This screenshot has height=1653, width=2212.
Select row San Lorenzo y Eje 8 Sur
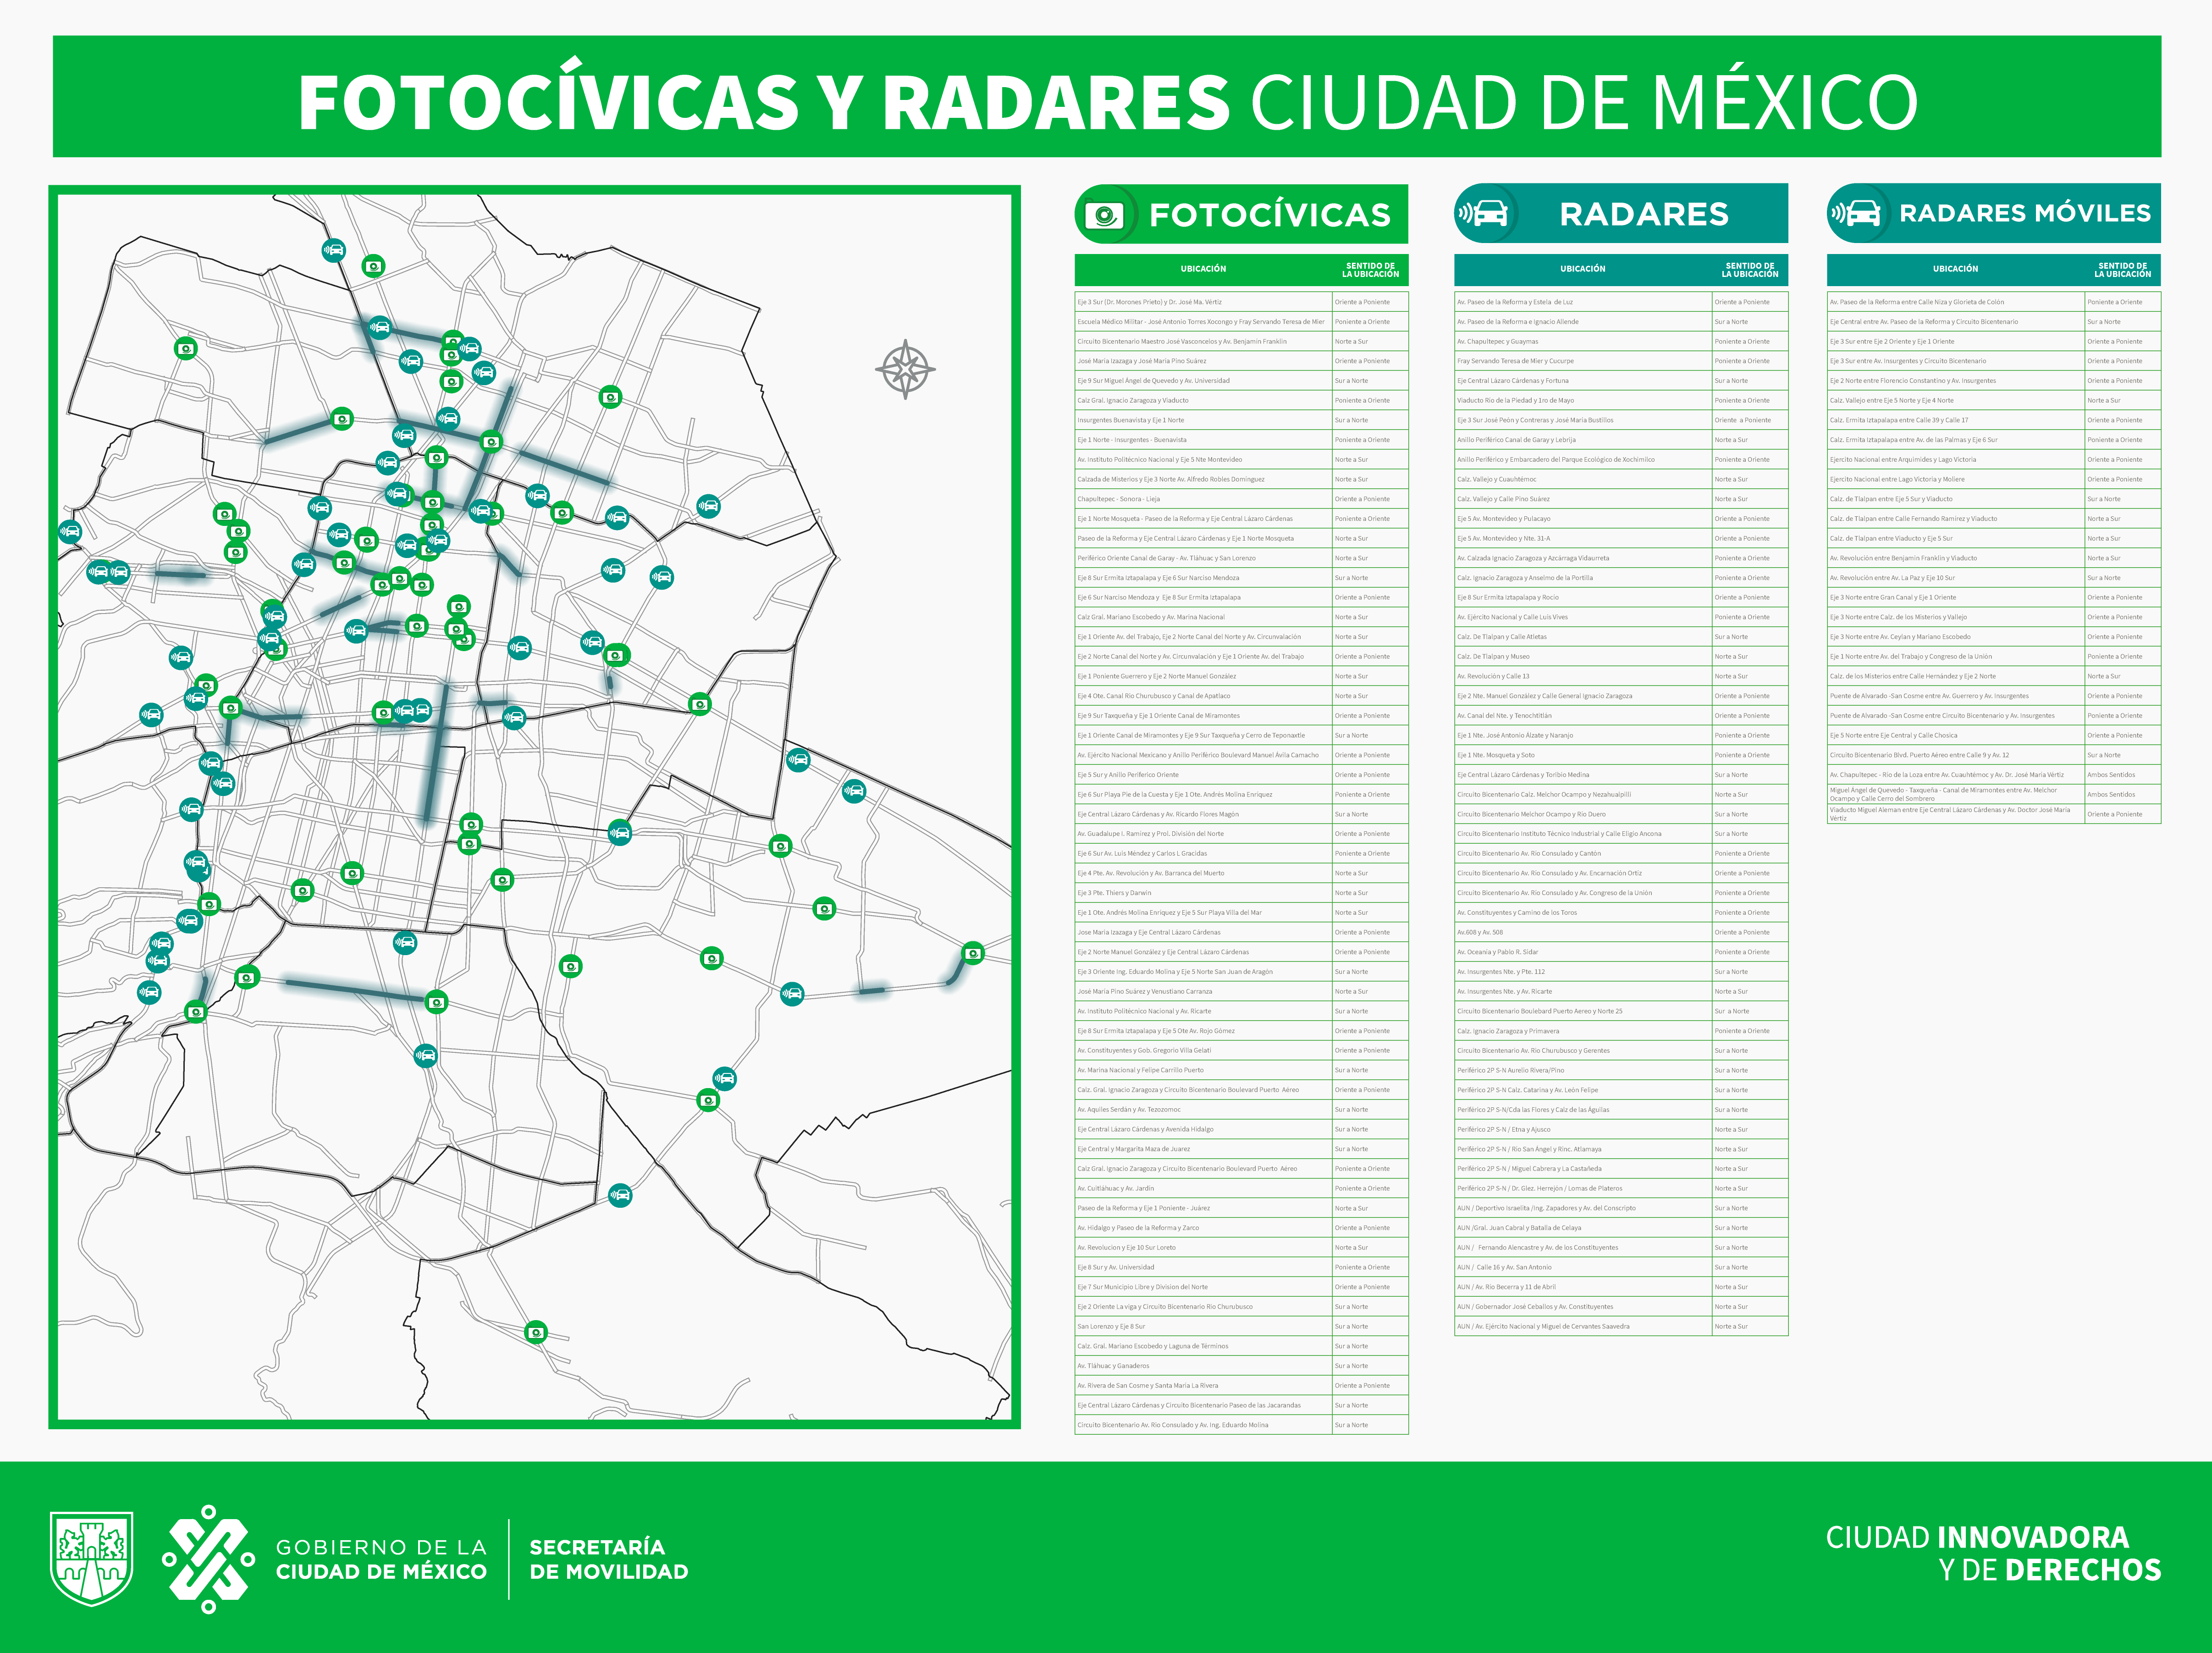[x=1241, y=1326]
